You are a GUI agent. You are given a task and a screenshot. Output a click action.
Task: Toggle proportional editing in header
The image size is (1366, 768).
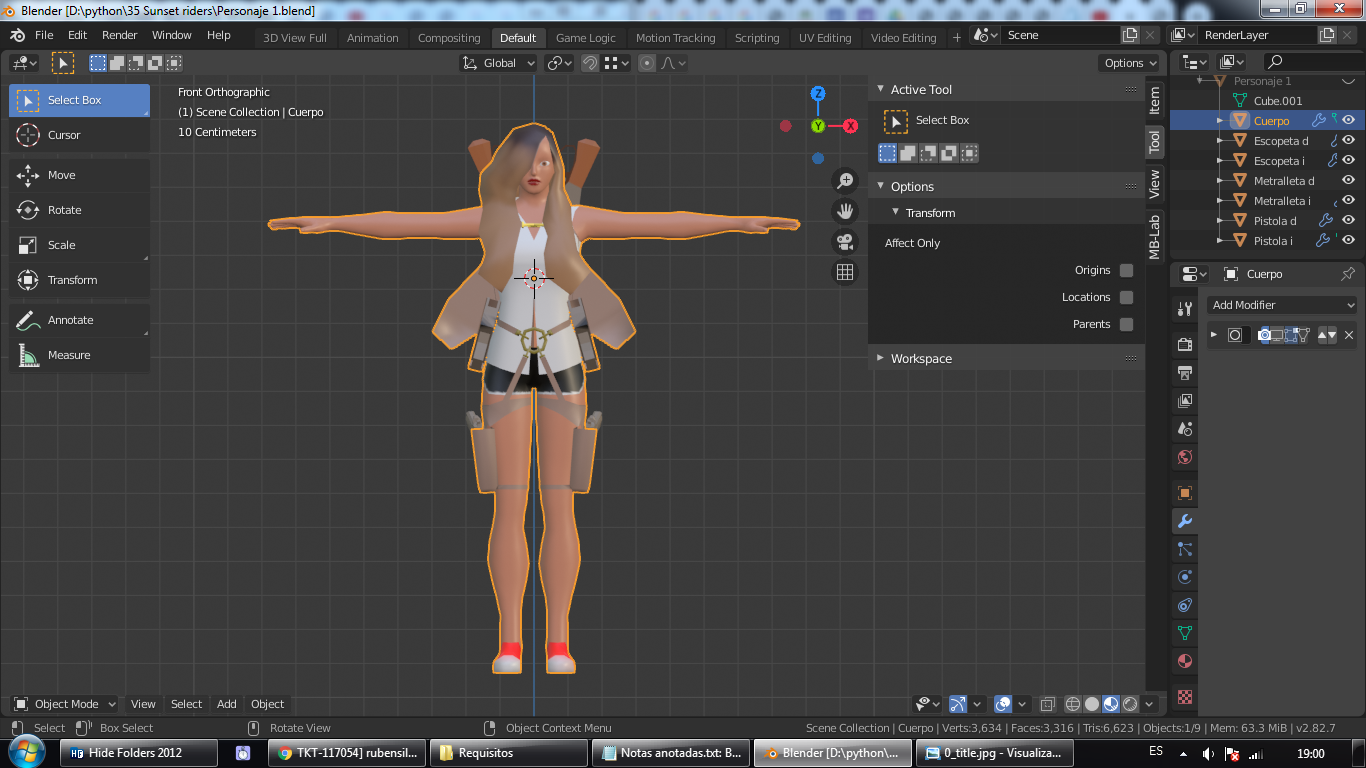coord(647,63)
